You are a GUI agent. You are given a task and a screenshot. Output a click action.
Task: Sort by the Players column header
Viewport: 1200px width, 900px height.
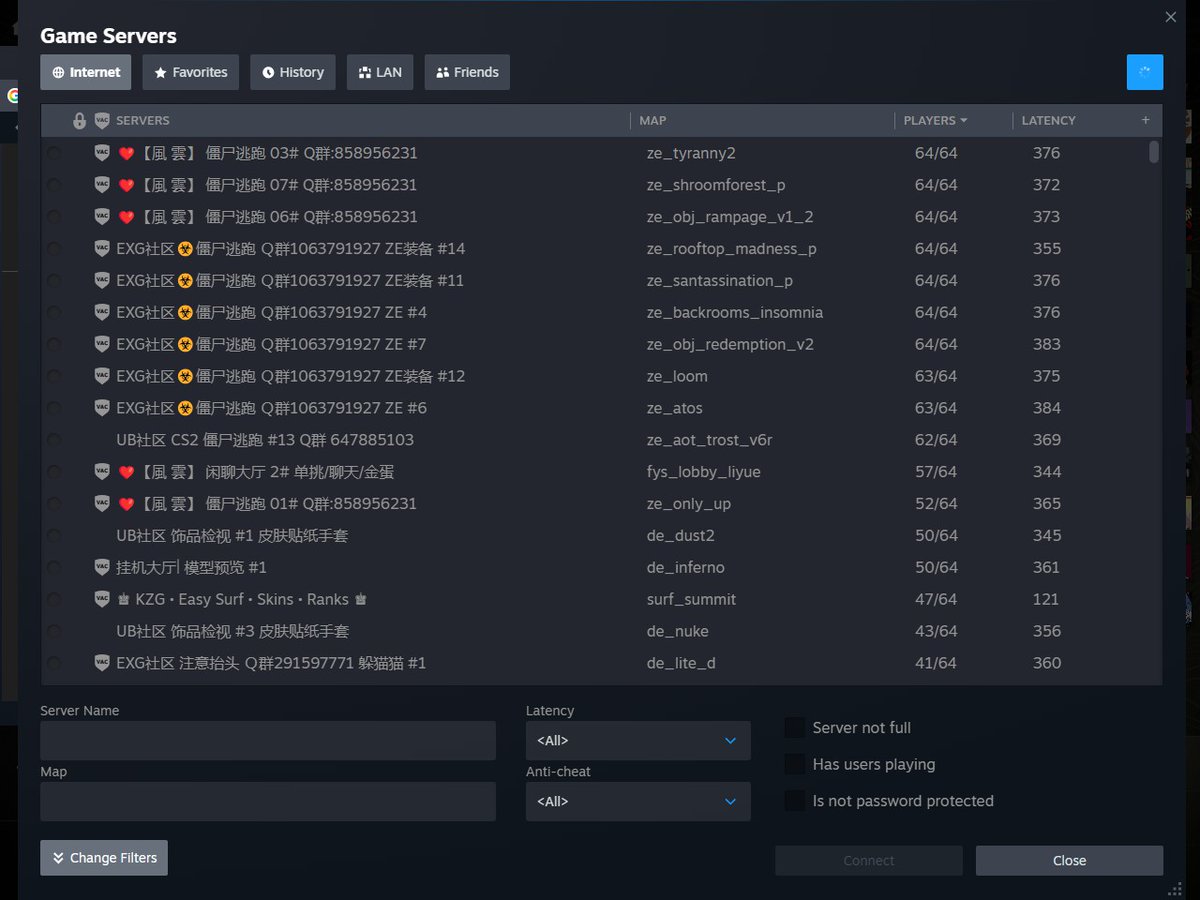[935, 120]
